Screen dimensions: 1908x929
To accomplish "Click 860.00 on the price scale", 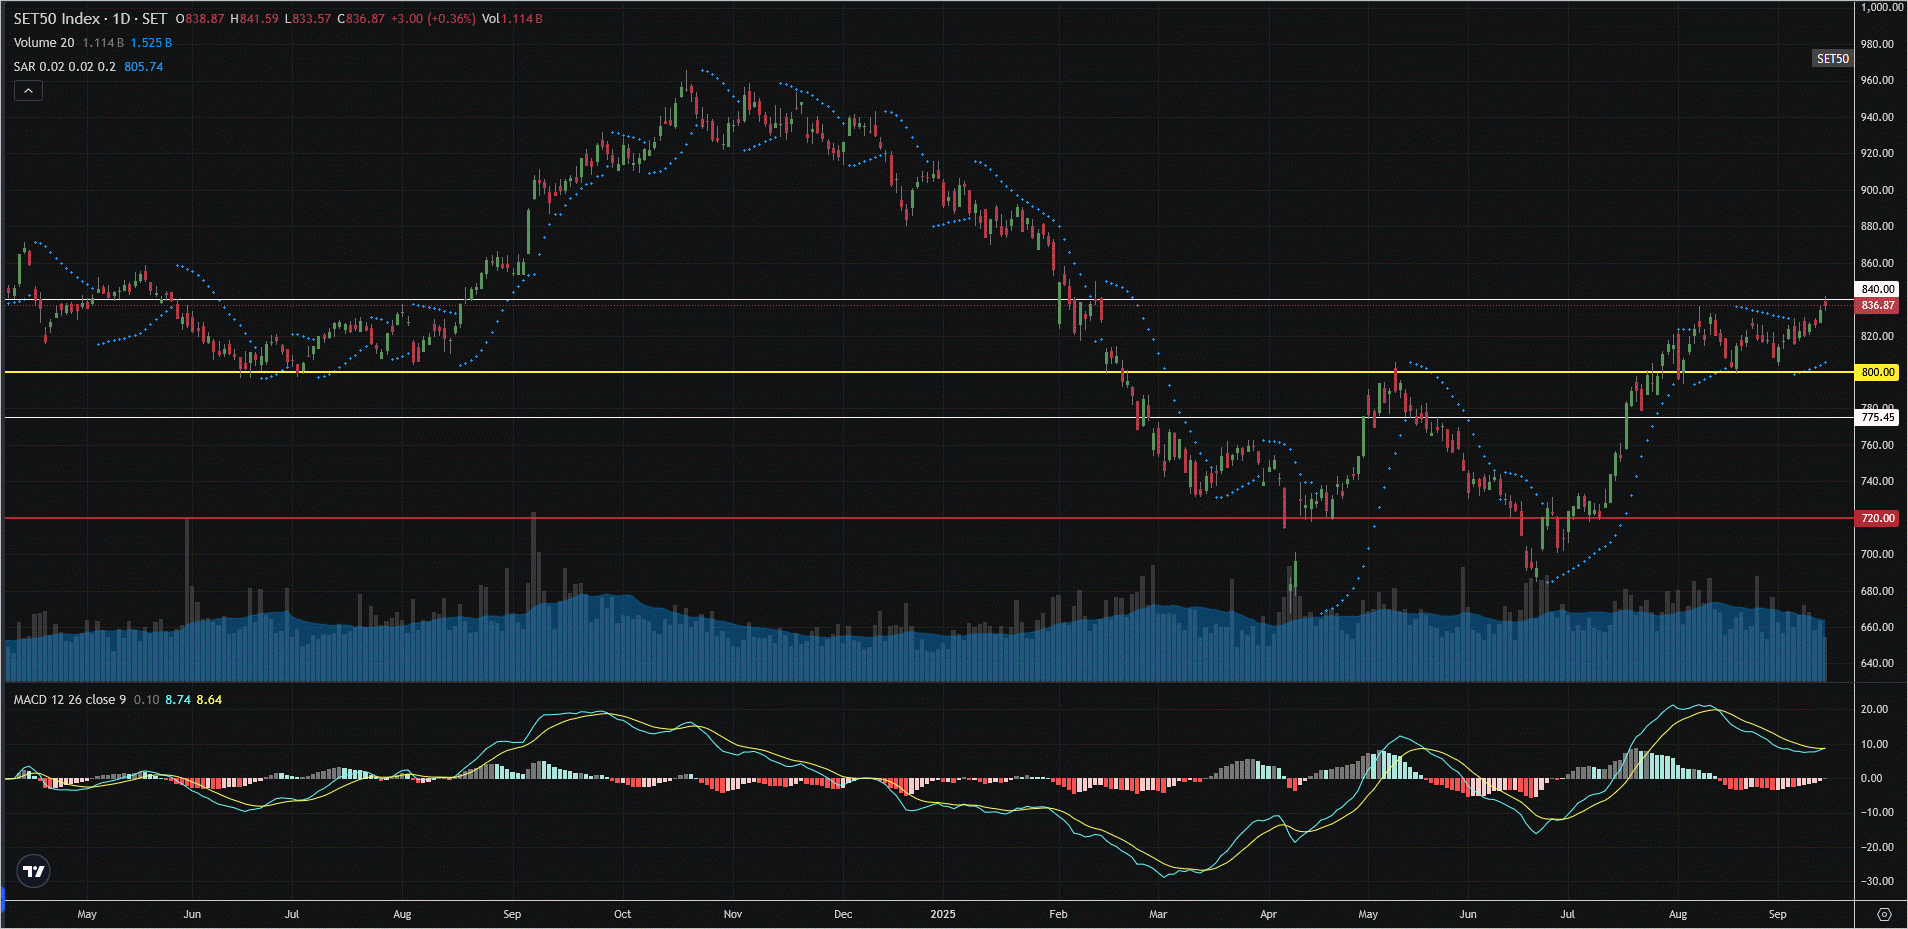I will [1877, 263].
